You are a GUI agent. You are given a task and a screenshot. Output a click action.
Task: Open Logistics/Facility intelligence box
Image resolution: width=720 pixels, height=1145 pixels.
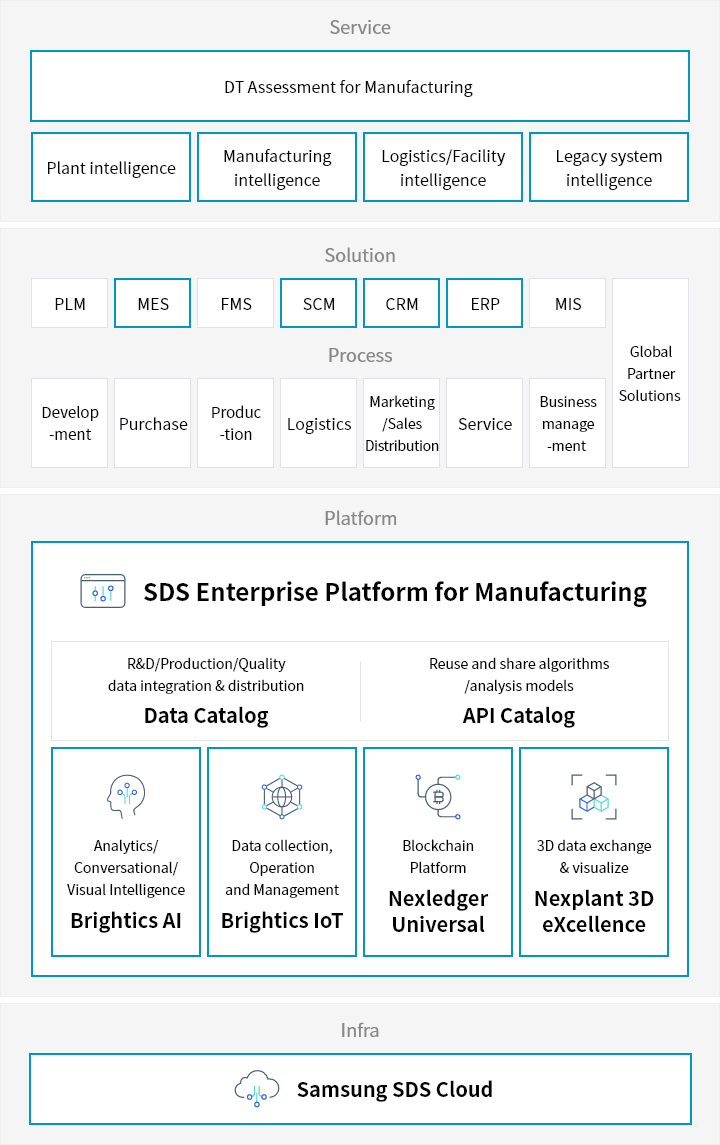click(x=443, y=167)
